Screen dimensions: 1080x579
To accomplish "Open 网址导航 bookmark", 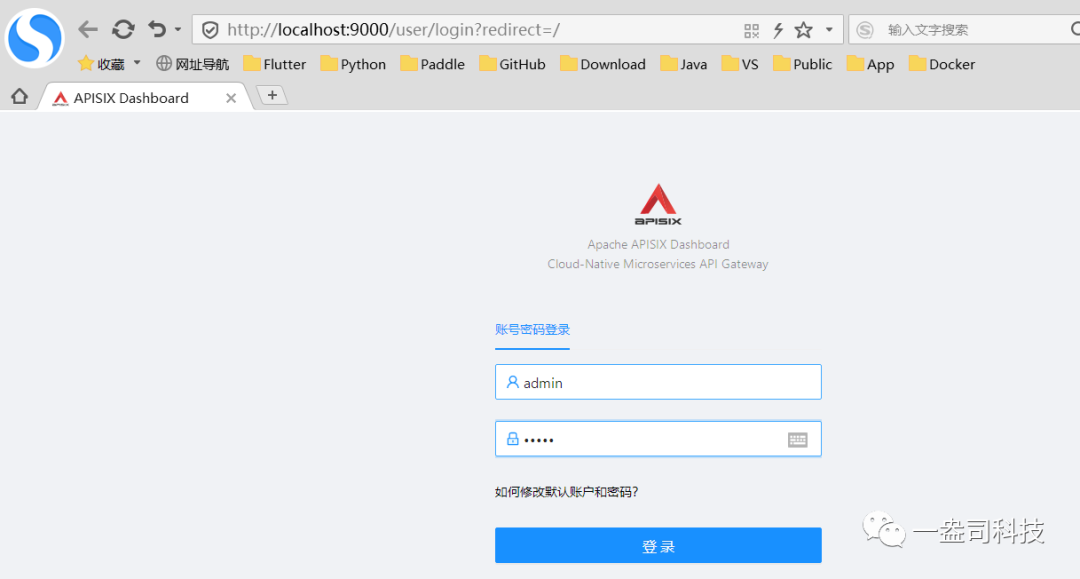I will tap(192, 64).
